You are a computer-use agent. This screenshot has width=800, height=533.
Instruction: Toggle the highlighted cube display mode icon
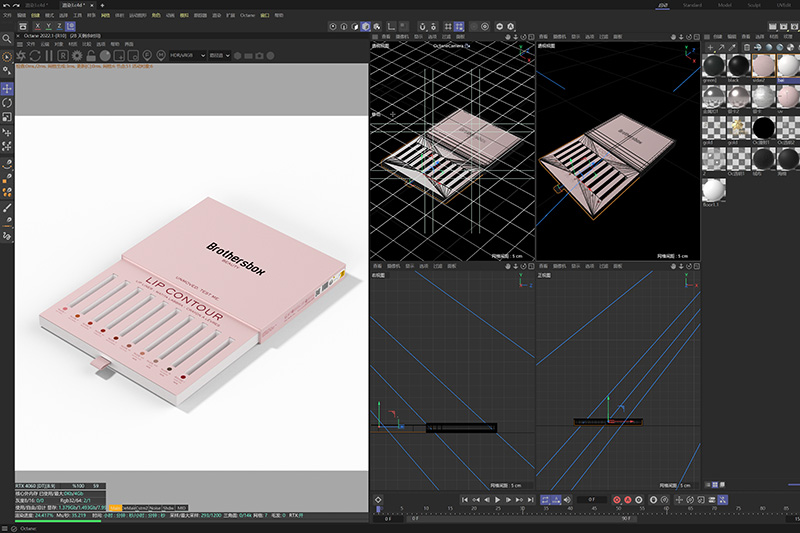point(366,26)
